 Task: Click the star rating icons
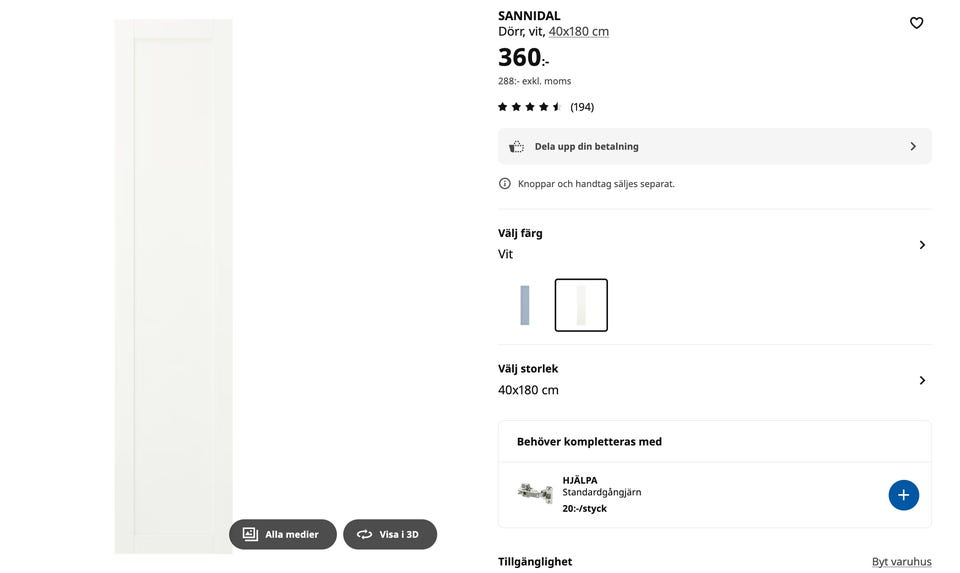point(530,107)
